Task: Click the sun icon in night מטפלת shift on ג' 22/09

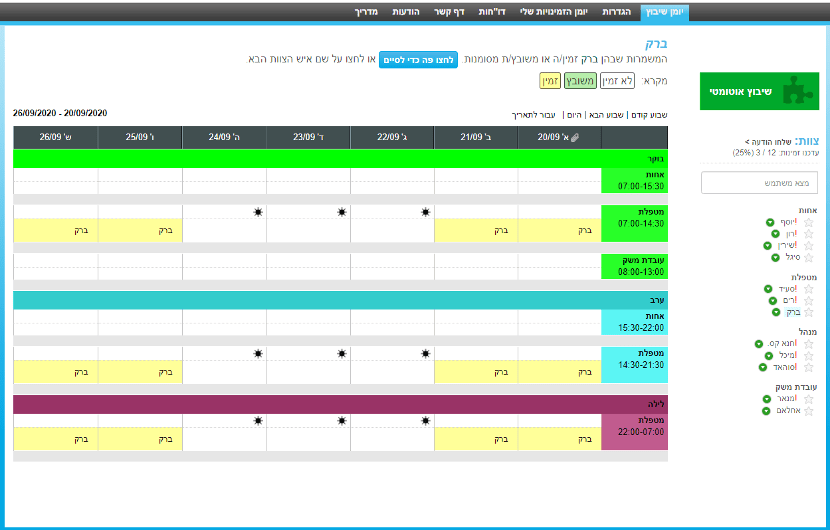Action: (x=427, y=421)
